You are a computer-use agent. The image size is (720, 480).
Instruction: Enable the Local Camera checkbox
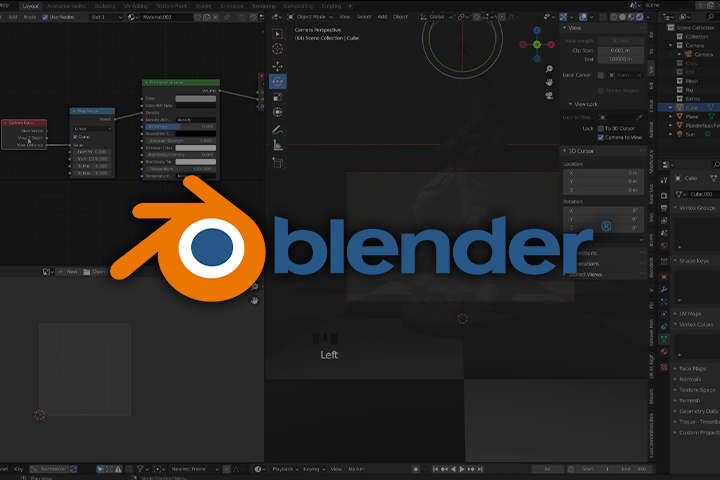pyautogui.click(x=601, y=75)
